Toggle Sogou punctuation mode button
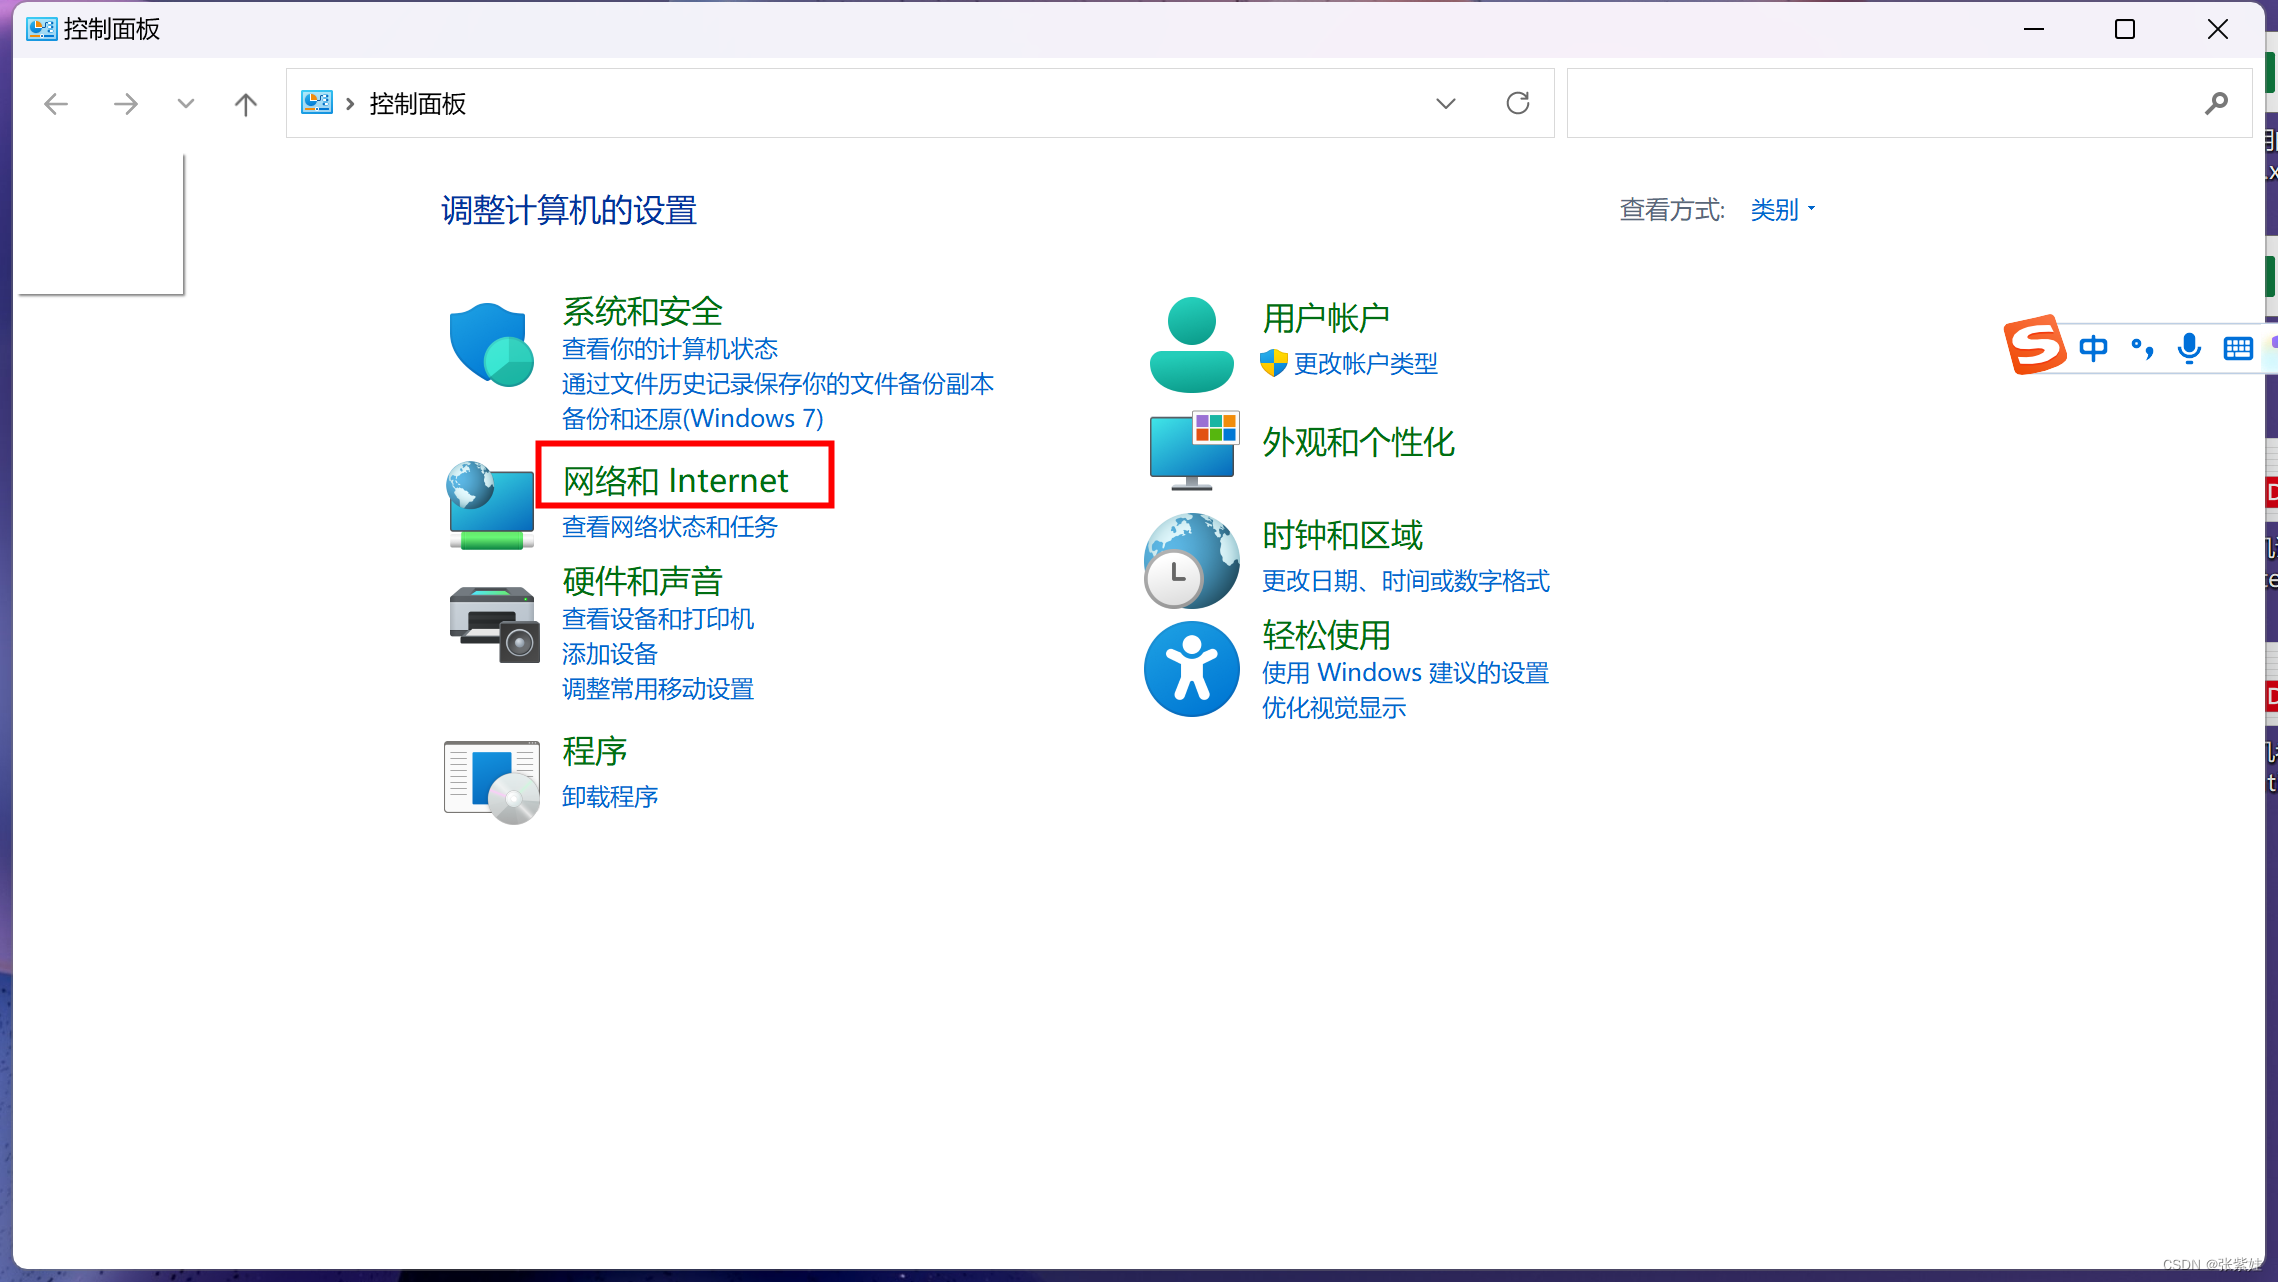2278x1282 pixels. [x=2141, y=348]
